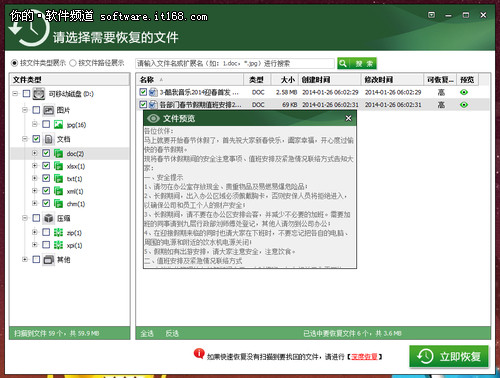Image resolution: width=500 pixels, height=378 pixels.
Task: Expand the txt(1) tree node
Action: tap(35, 178)
